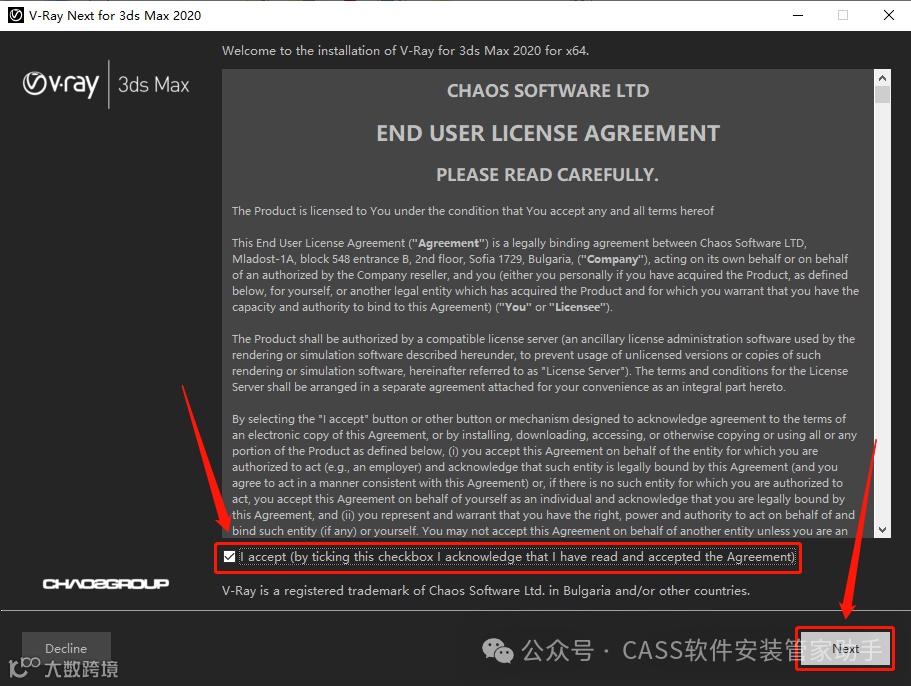Click the CHAOS SOFTWARE LTD heading

click(x=548, y=91)
